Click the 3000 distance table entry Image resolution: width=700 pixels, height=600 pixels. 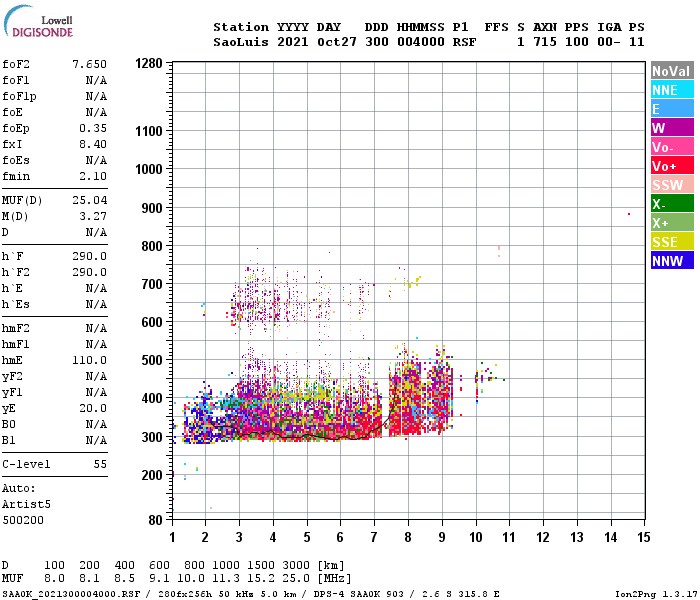point(296,565)
